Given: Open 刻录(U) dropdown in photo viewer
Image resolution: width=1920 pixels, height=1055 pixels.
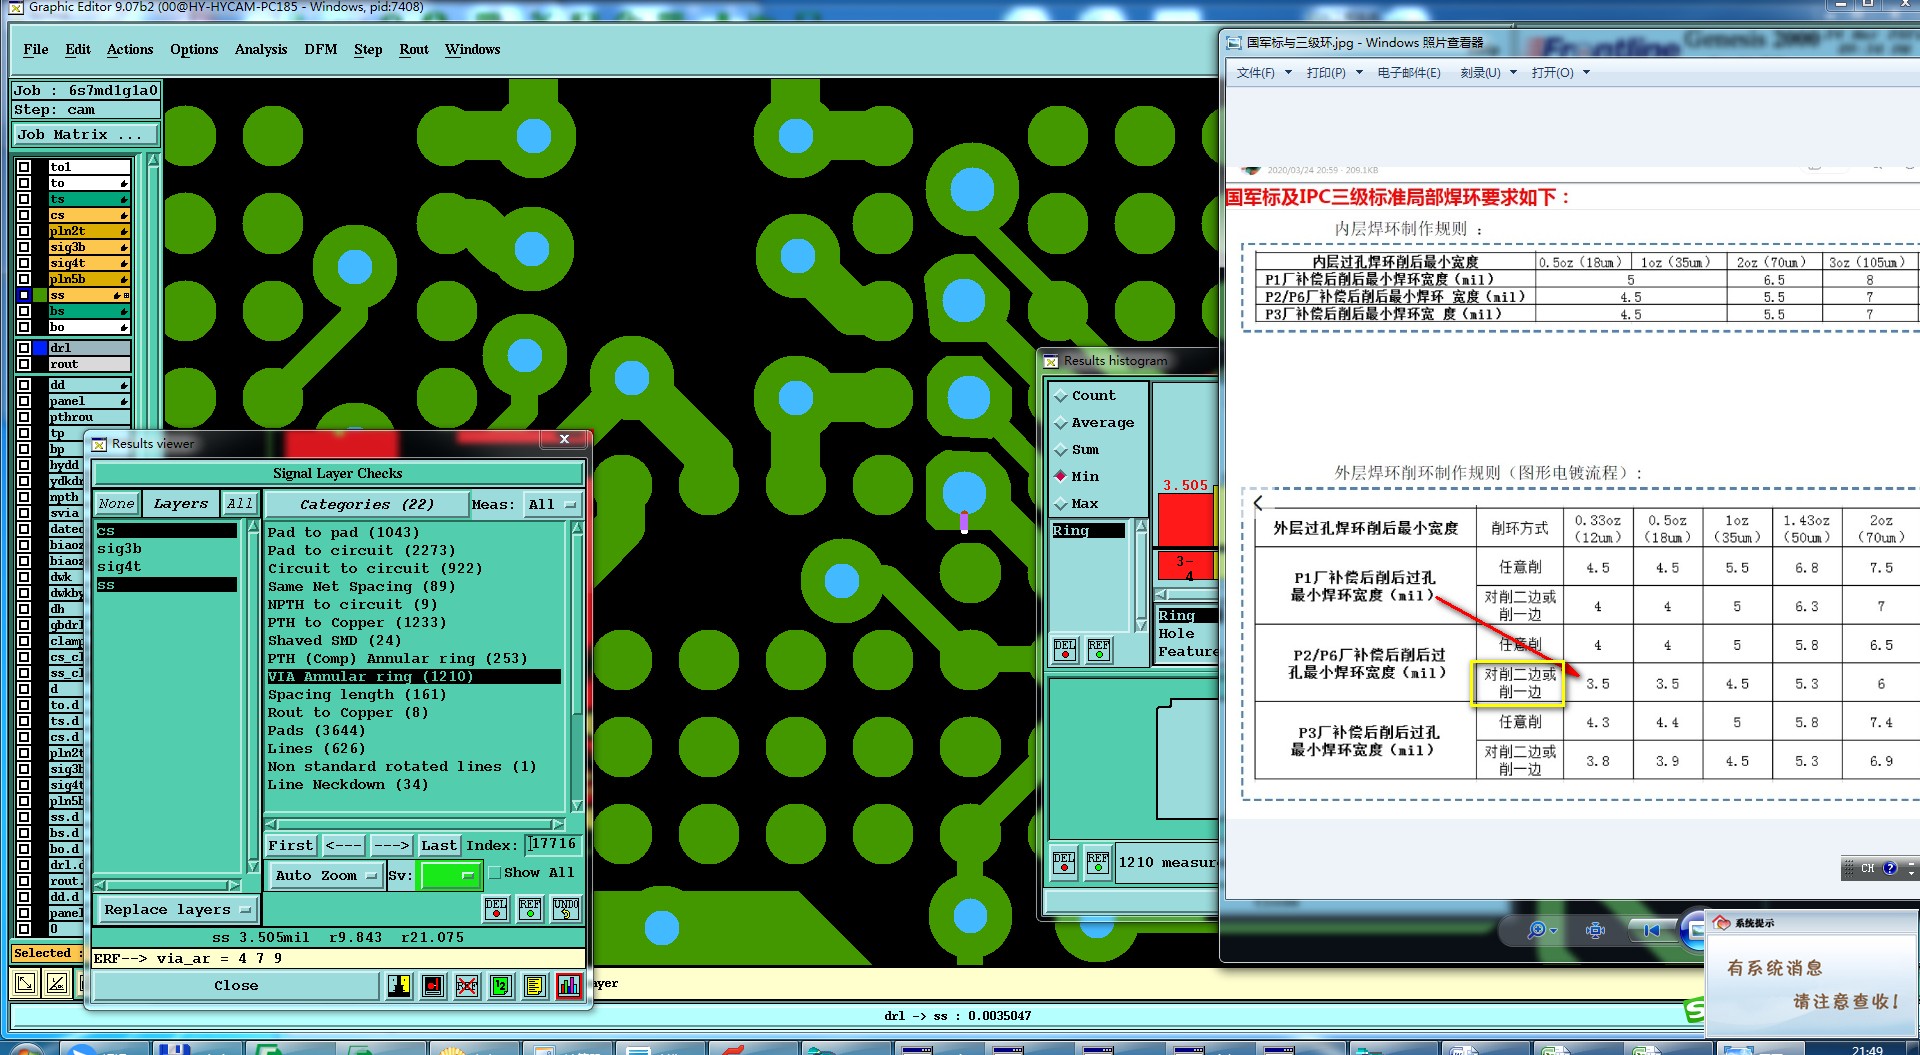Looking at the screenshot, I should click(x=1488, y=73).
